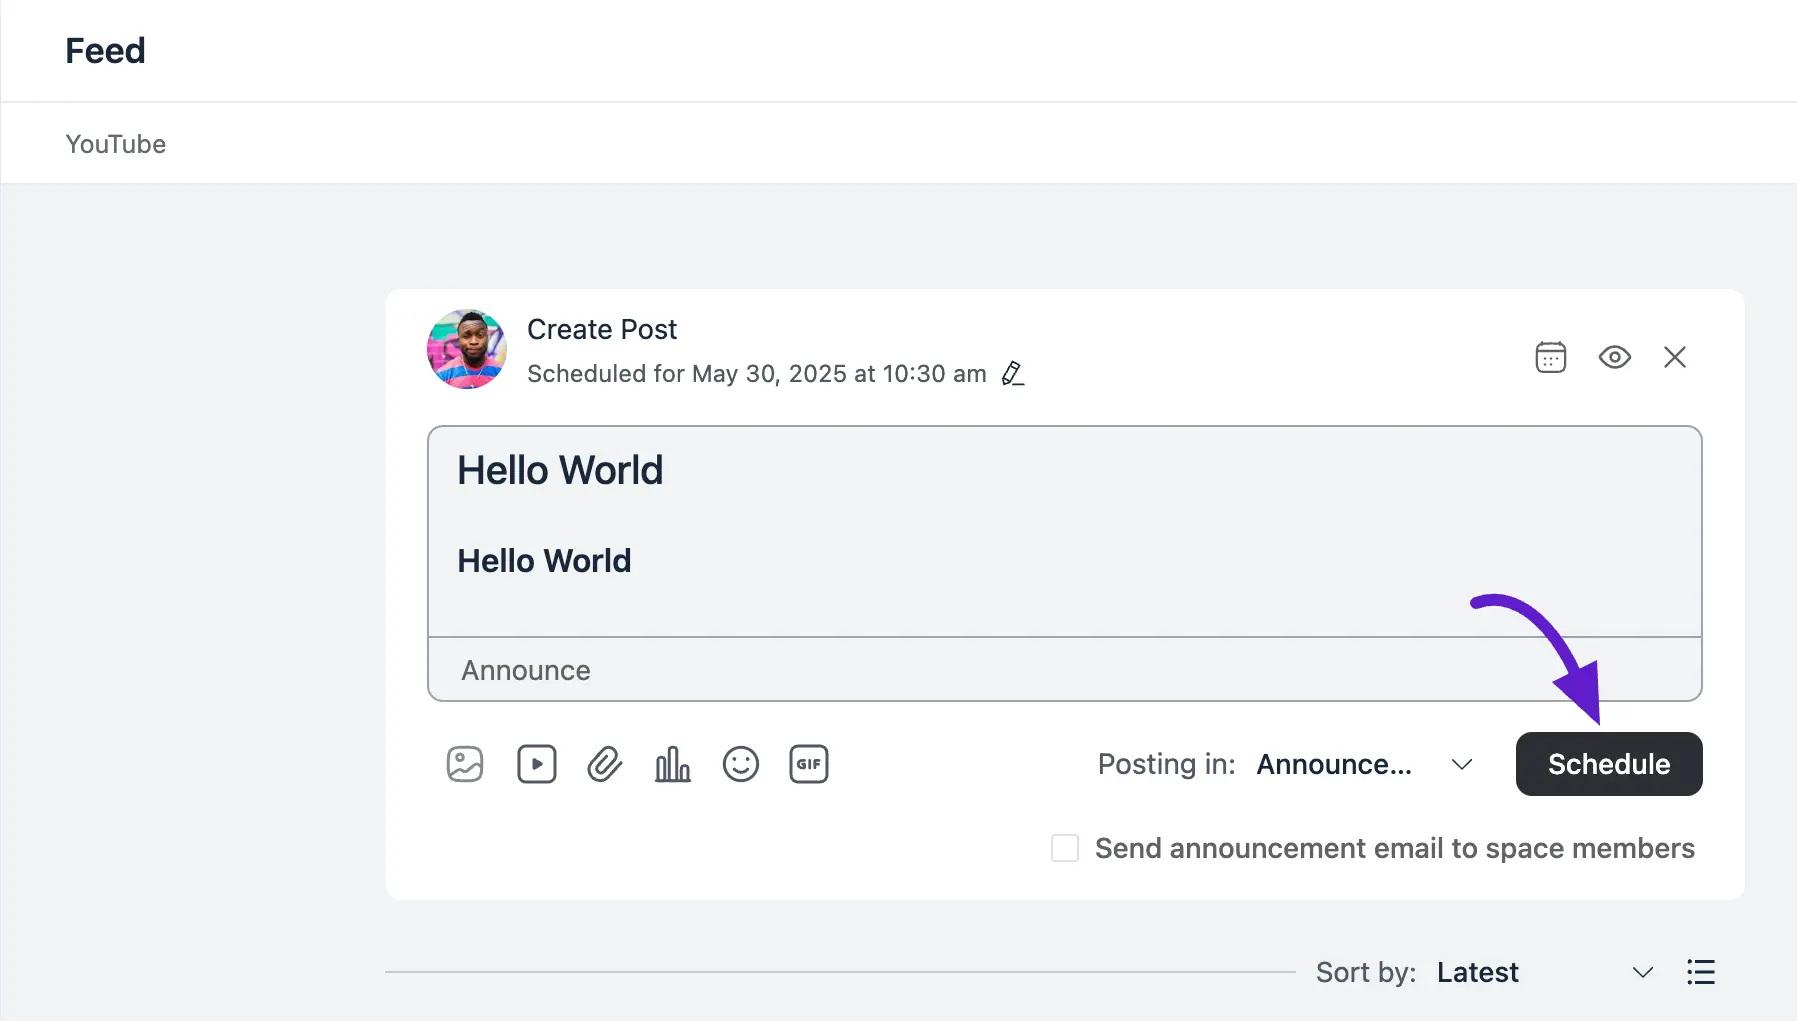The width and height of the screenshot is (1797, 1021).
Task: Edit the post title Hello World
Action: coord(560,470)
